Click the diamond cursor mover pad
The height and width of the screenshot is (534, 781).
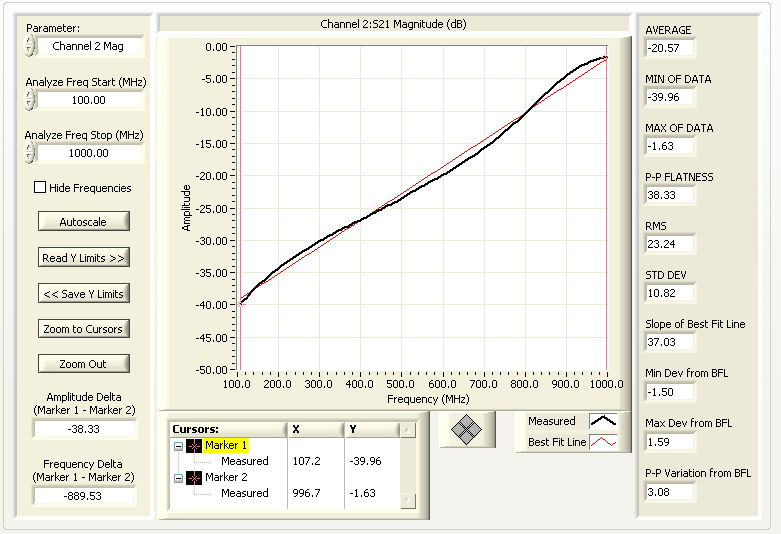tap(467, 429)
